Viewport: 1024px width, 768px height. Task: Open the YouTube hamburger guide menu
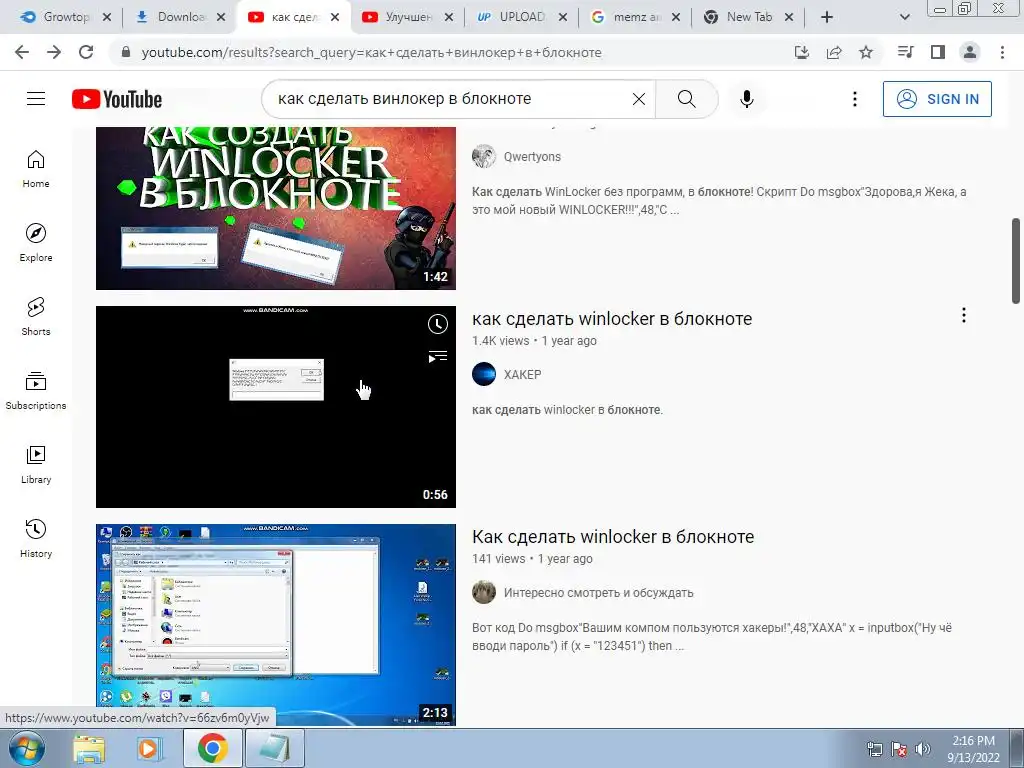pos(36,99)
